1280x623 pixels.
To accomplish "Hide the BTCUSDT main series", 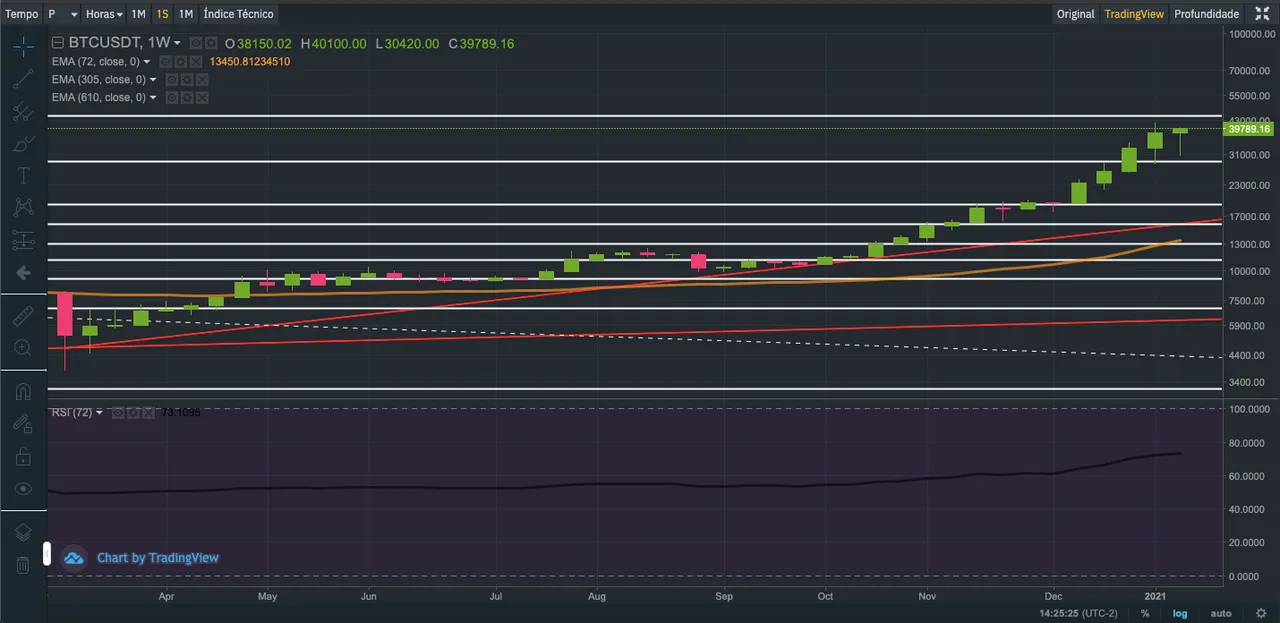I will point(196,43).
